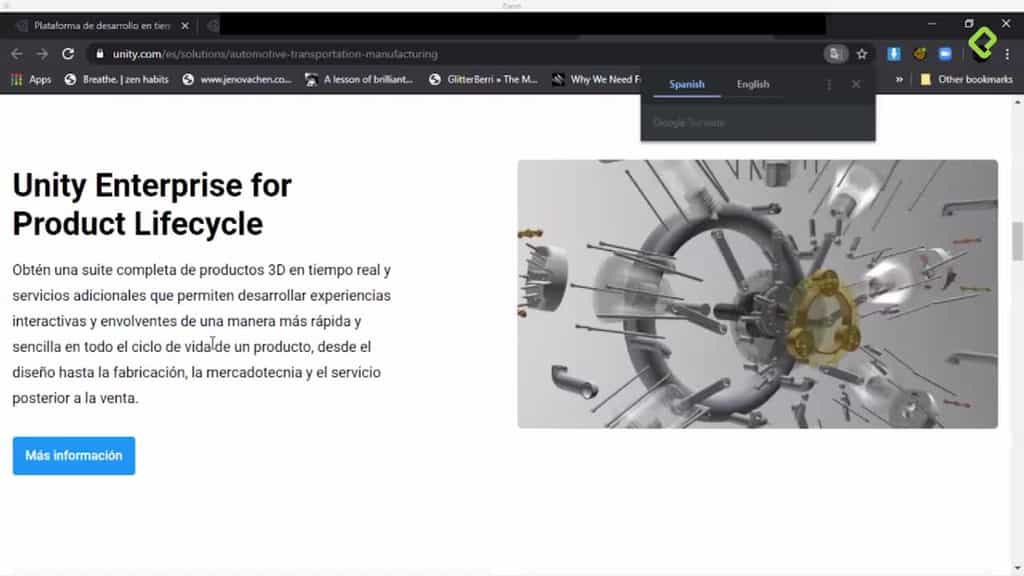Restore down the Chrome window
Viewport: 1024px width, 576px height.
[x=969, y=24]
